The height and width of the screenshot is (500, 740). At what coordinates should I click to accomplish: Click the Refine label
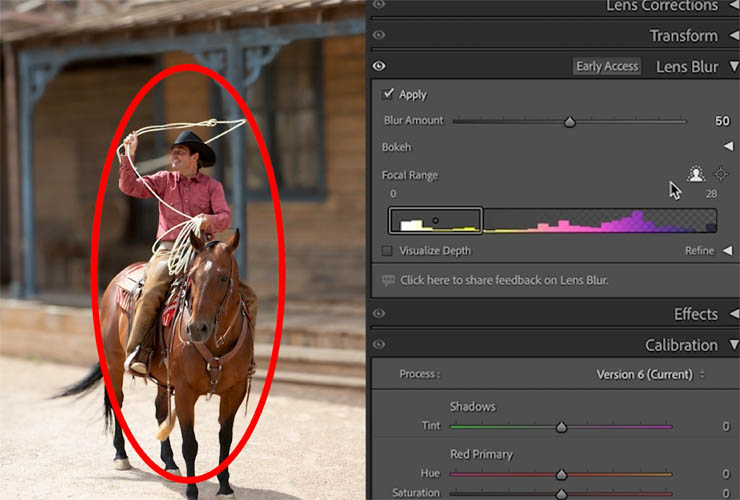(699, 251)
